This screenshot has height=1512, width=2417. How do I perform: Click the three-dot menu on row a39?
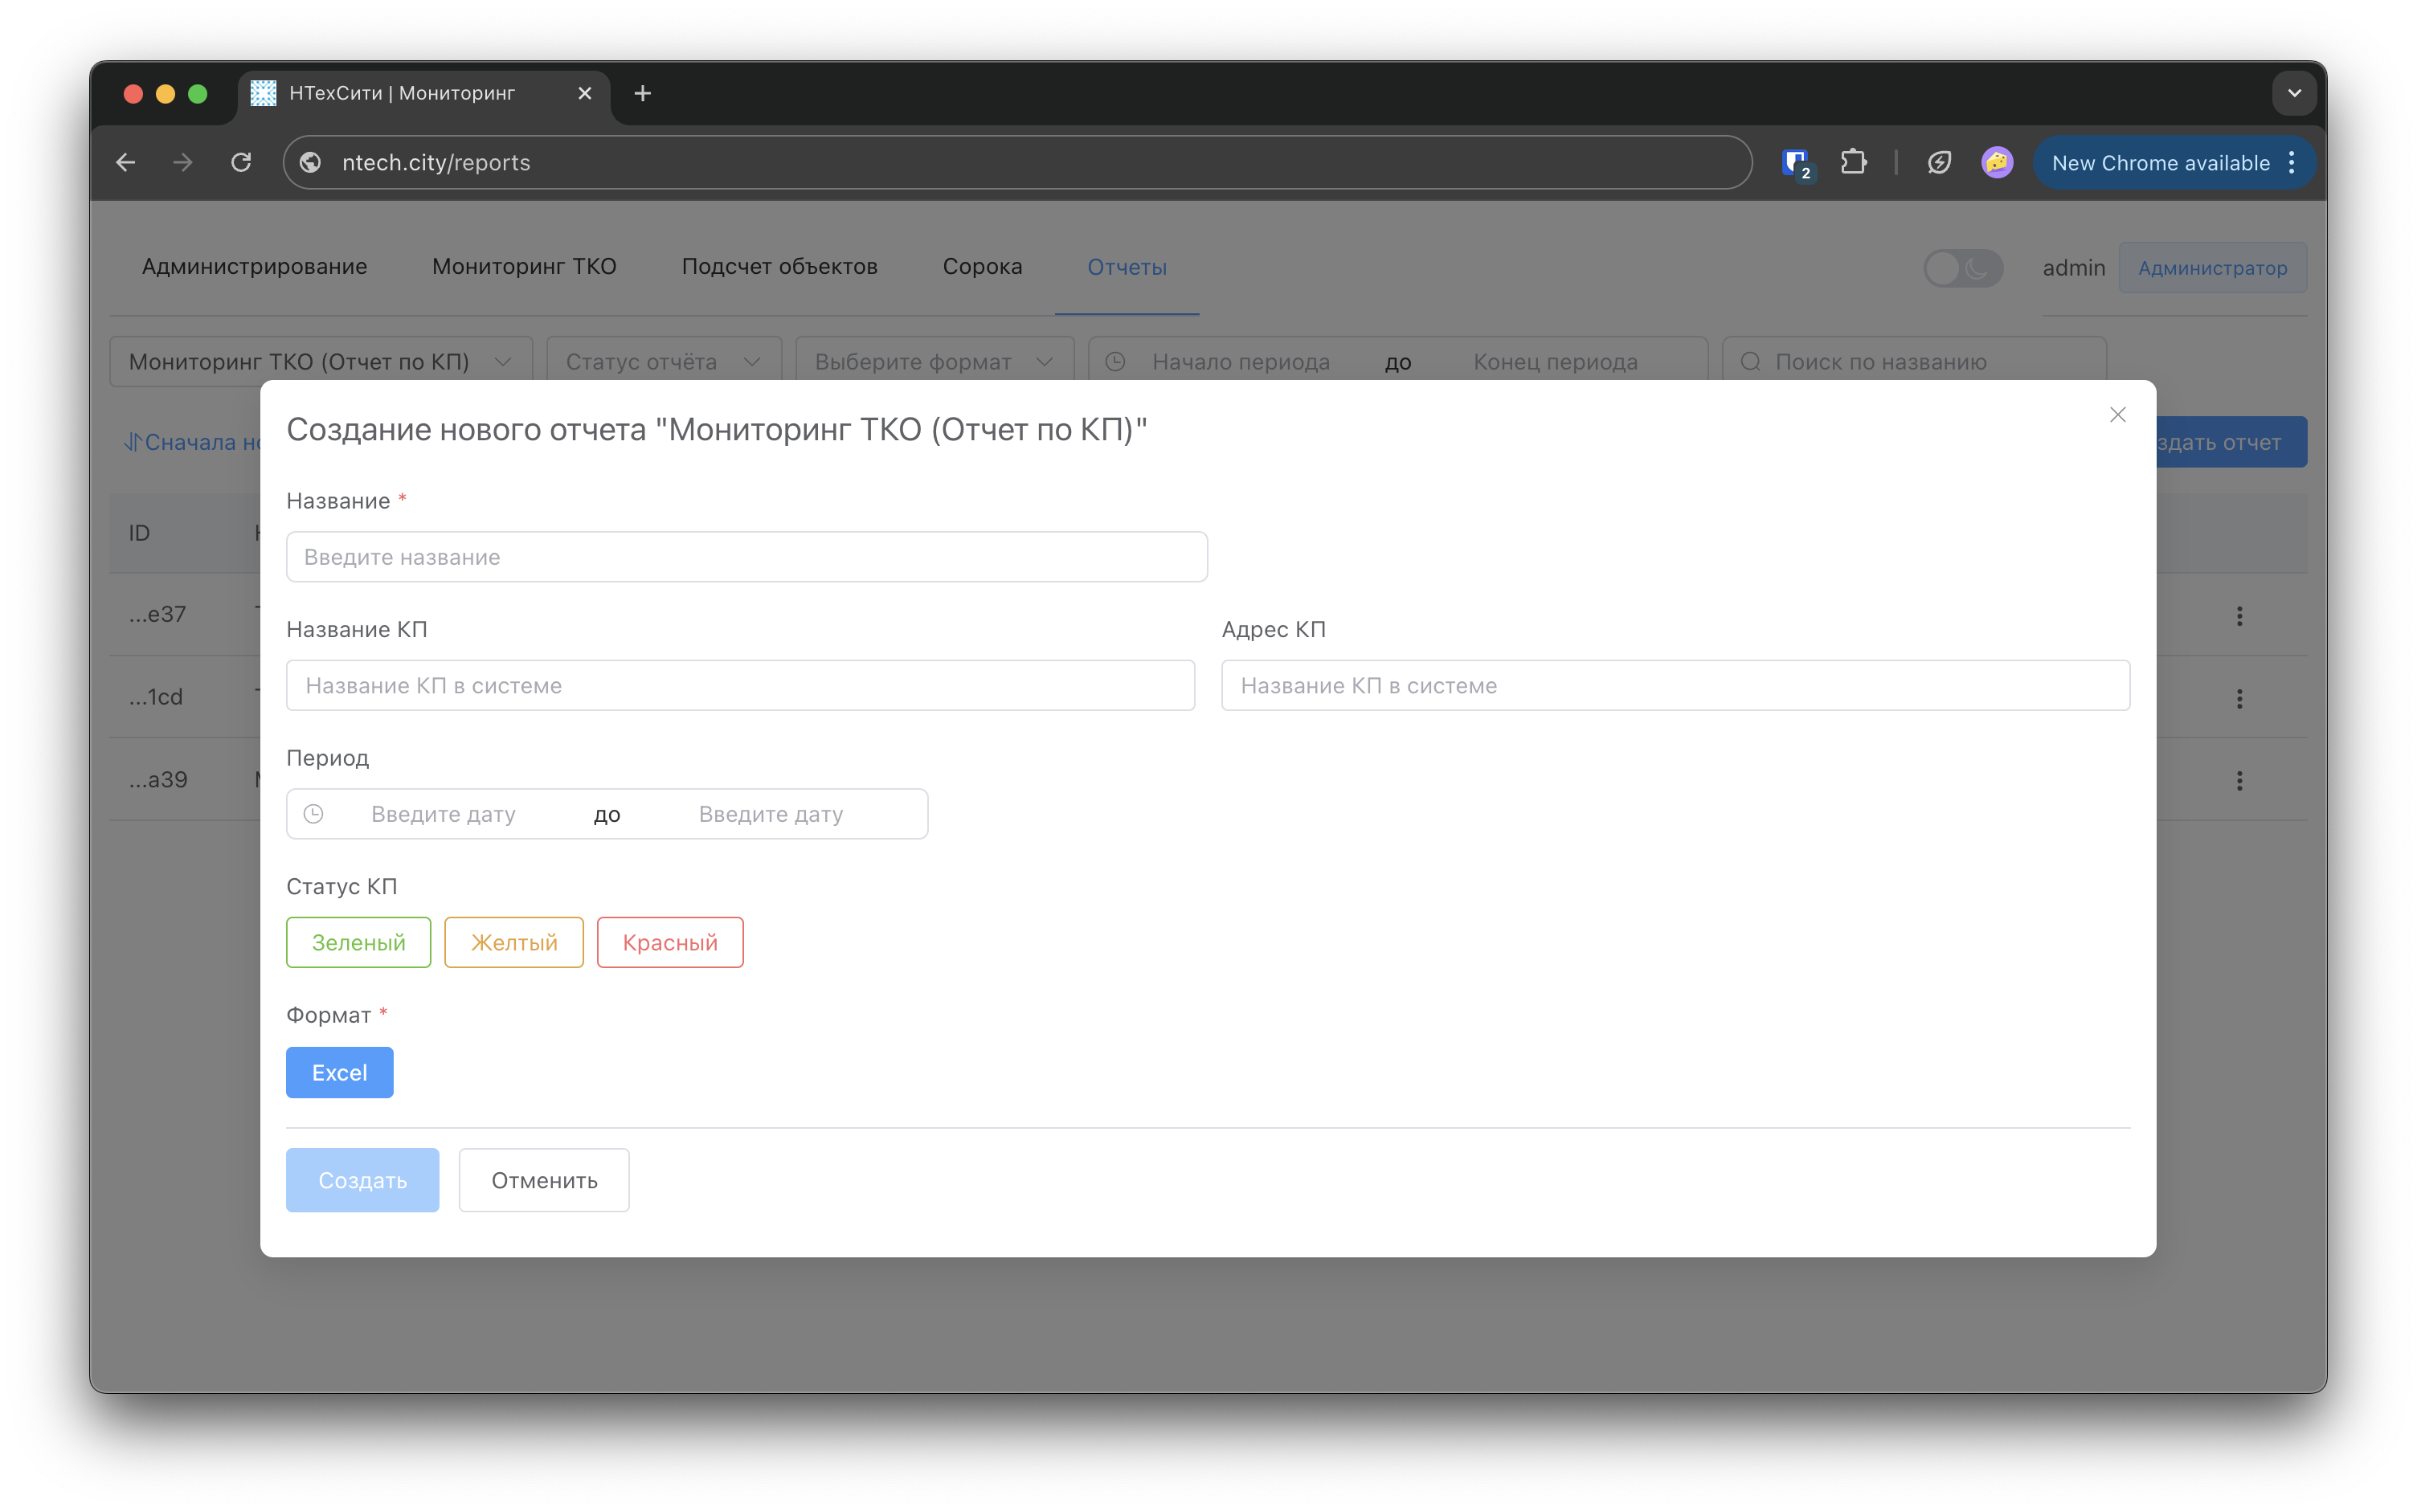click(x=2239, y=780)
